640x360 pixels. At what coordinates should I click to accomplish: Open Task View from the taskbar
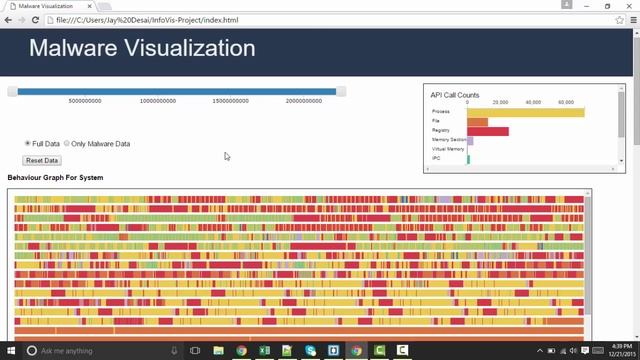click(195, 351)
